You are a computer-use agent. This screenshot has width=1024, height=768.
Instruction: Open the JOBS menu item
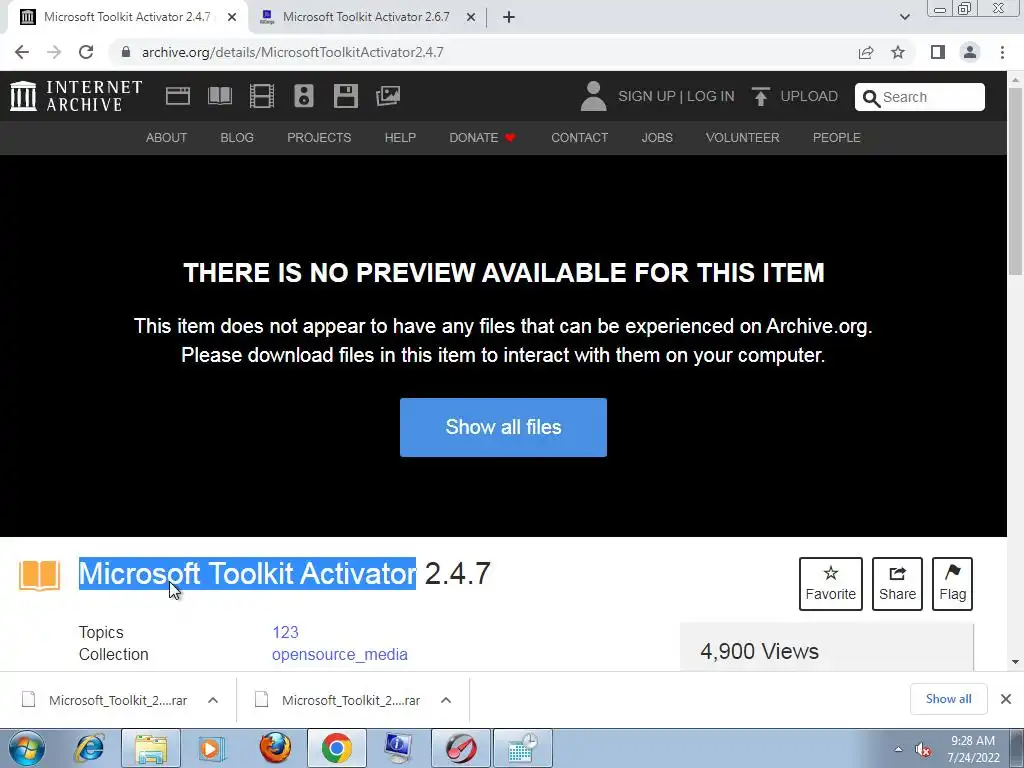pos(656,138)
